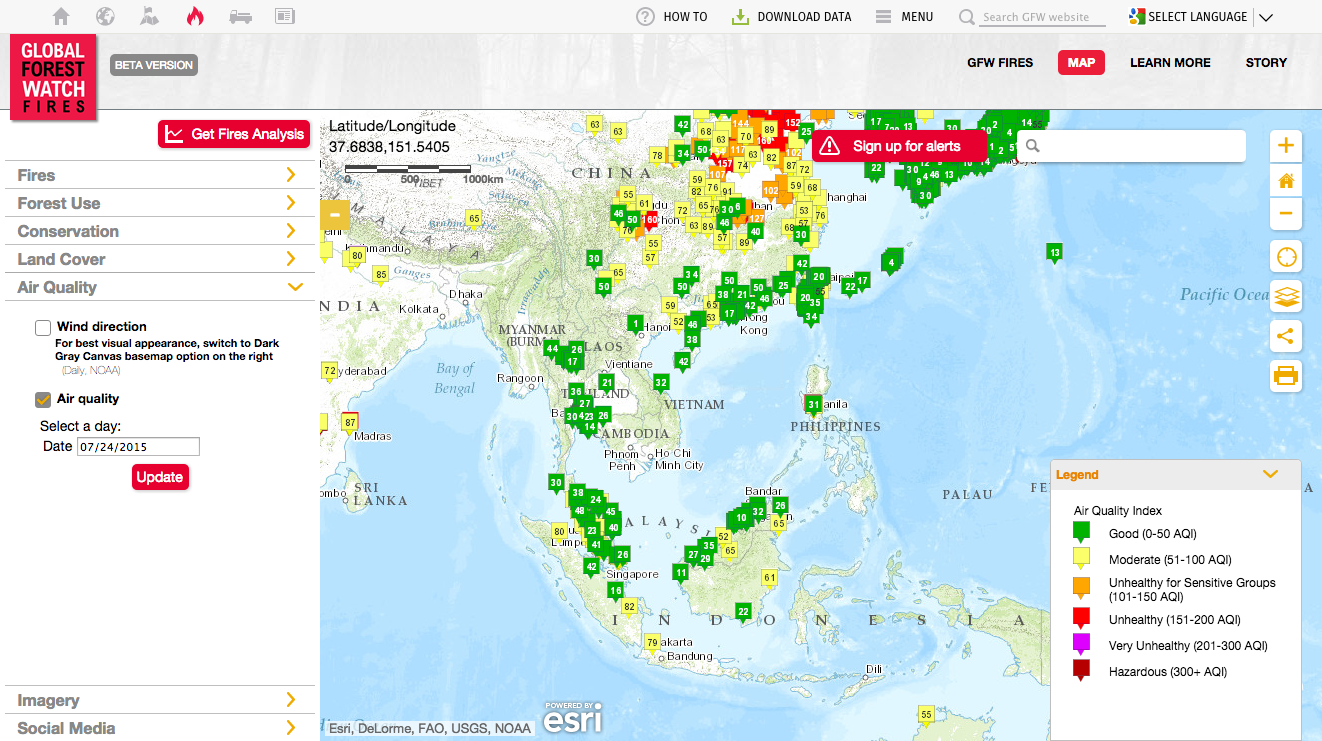Click the Get Fires Analysis button
1322x741 pixels.
pyautogui.click(x=234, y=134)
